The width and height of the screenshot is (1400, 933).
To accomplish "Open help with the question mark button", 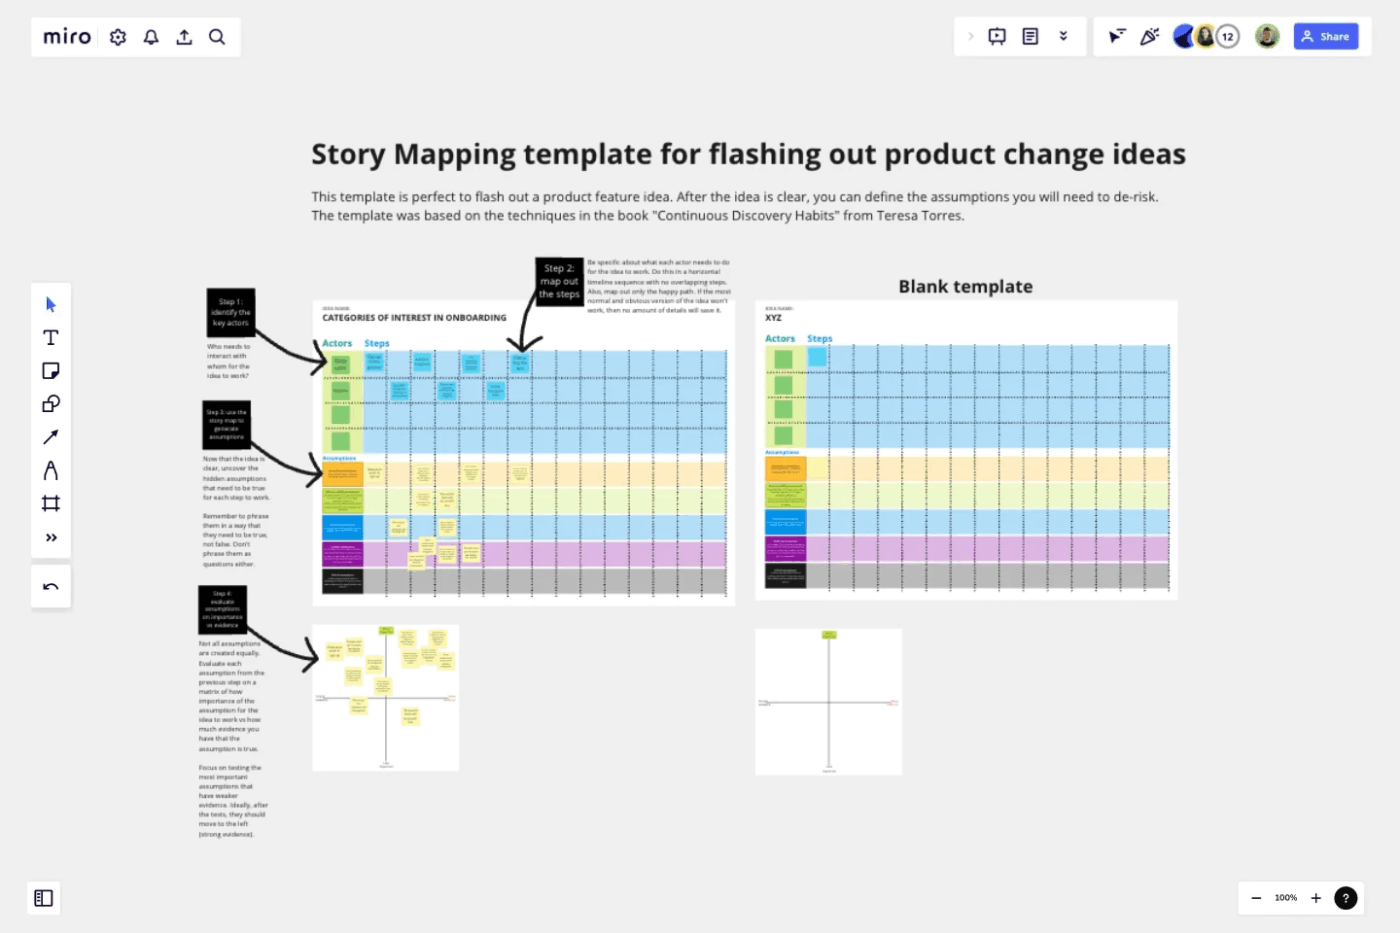I will coord(1346,898).
